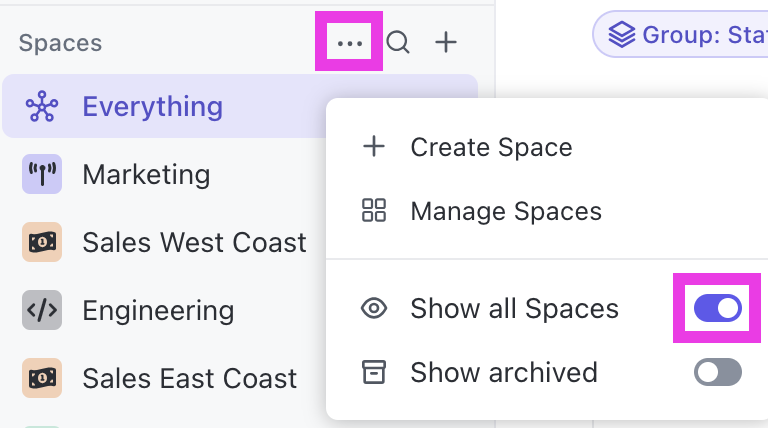Click the Everything network icon
The height and width of the screenshot is (428, 768).
[x=42, y=106]
